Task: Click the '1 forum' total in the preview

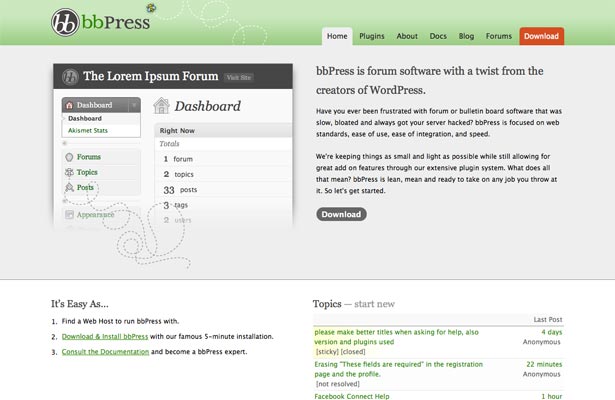Action: (178, 159)
